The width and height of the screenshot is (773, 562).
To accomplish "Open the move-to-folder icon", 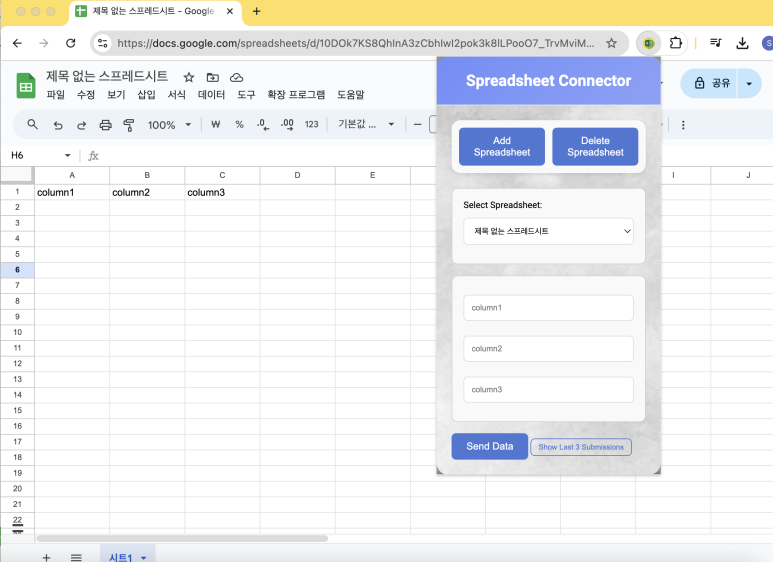I will pos(212,77).
